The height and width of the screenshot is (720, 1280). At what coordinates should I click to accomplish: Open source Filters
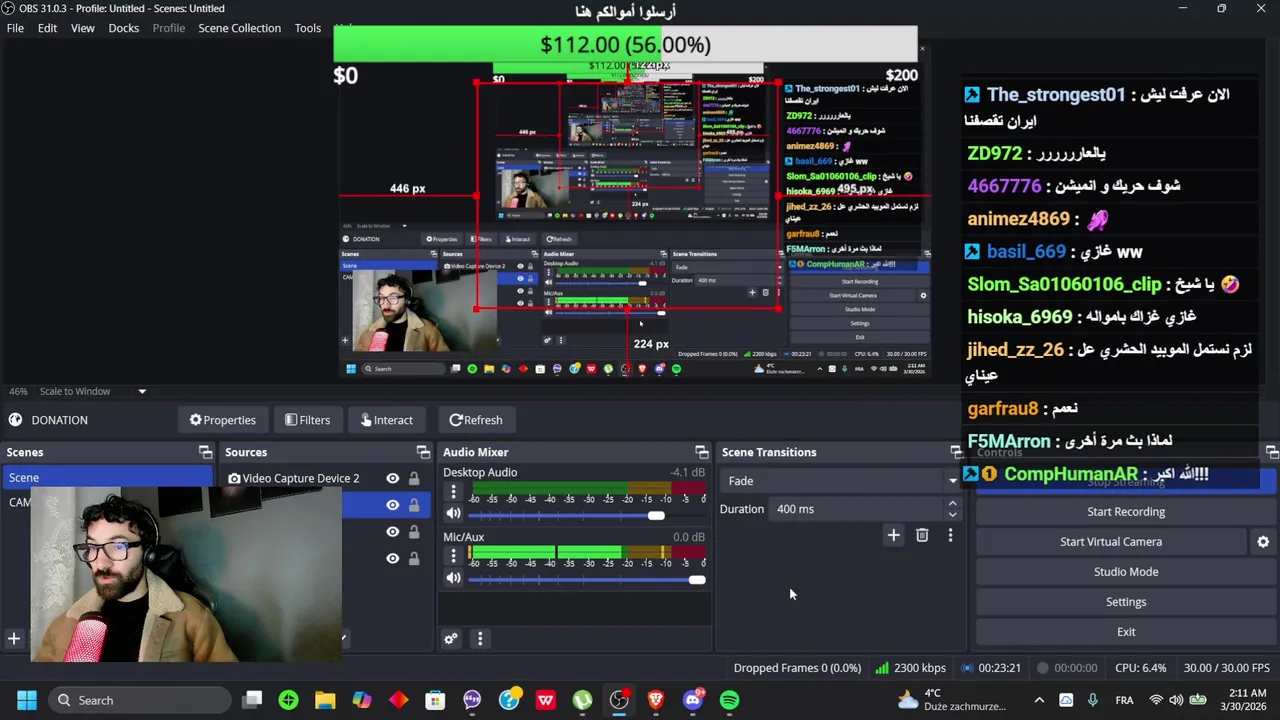tap(307, 420)
